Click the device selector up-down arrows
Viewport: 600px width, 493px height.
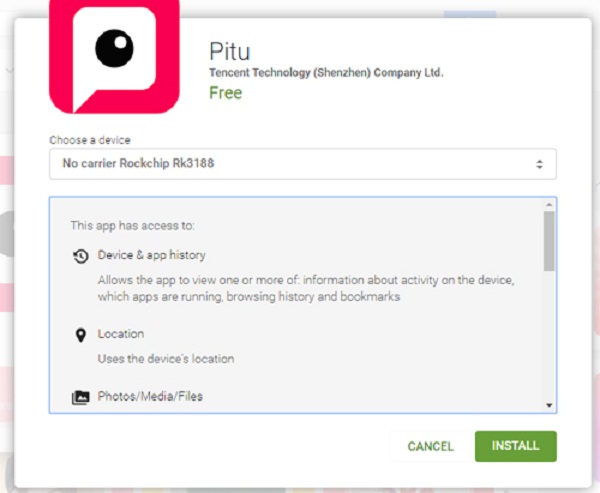tap(539, 164)
